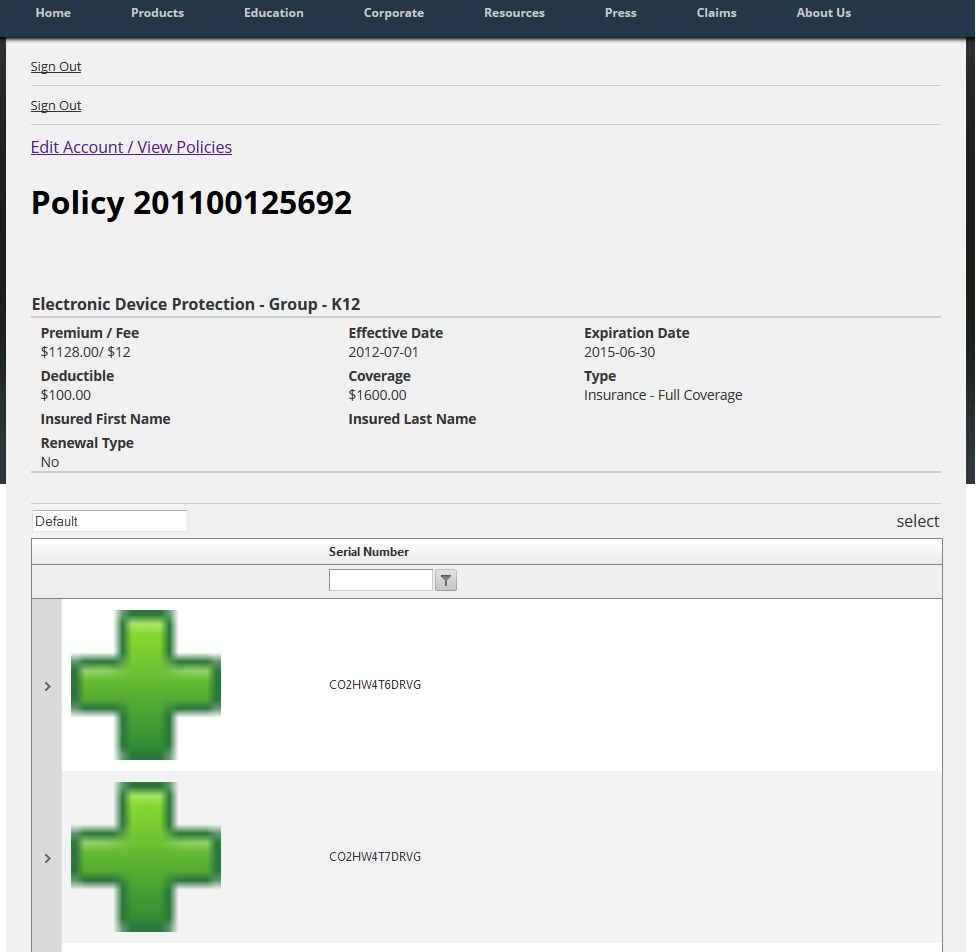Open the Products menu
This screenshot has height=952, width=976.
(157, 13)
